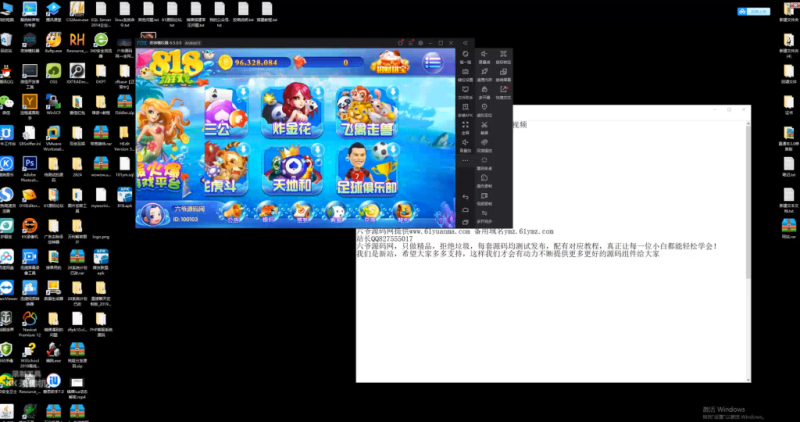The image size is (800, 422).
Task: Open emulator keyboard mapping (键位设置)
Action: [x=465, y=75]
